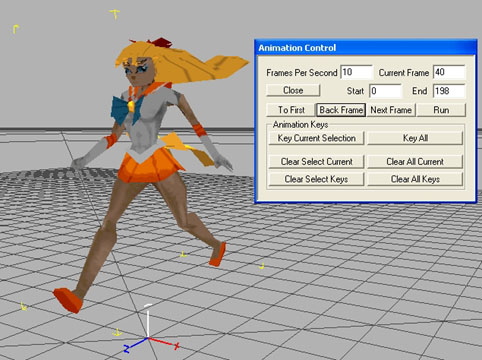Click into the Current Frame field

pos(449,72)
